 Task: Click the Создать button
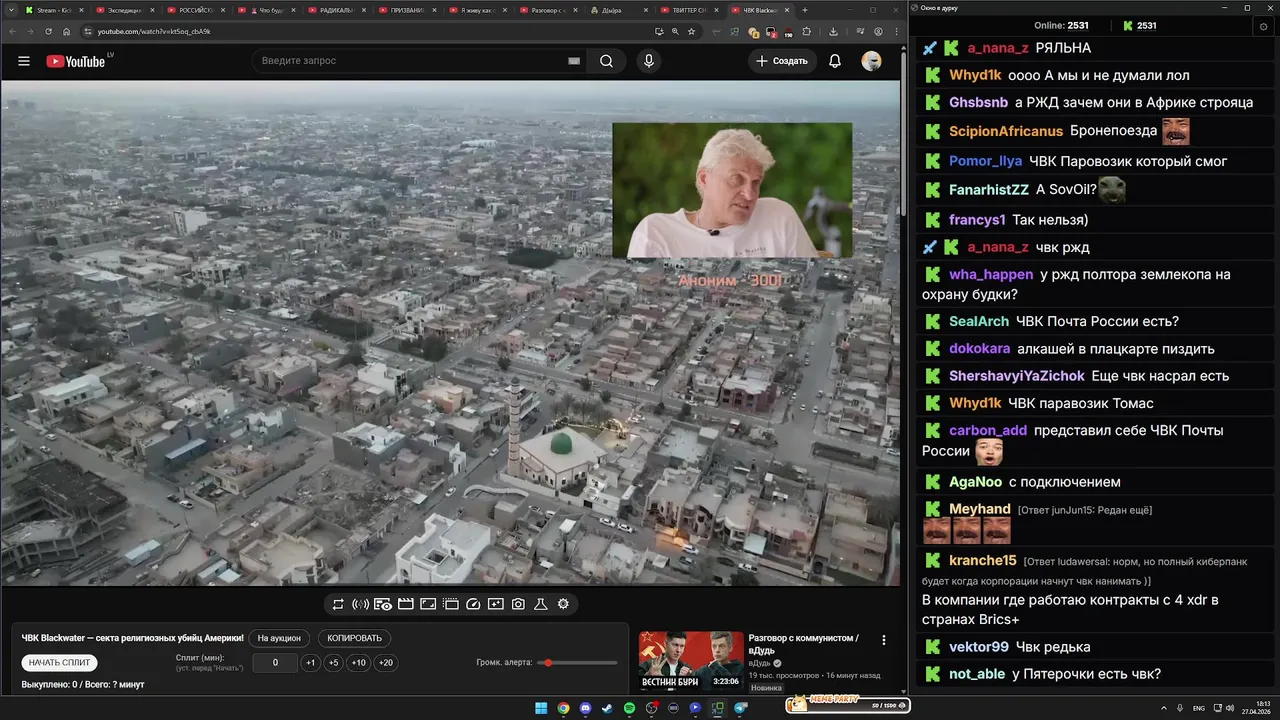tap(782, 61)
